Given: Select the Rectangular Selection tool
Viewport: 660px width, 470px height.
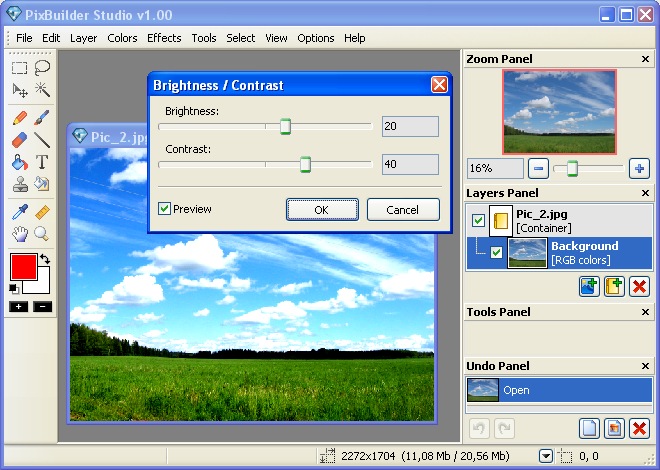Looking at the screenshot, I should coord(19,67).
